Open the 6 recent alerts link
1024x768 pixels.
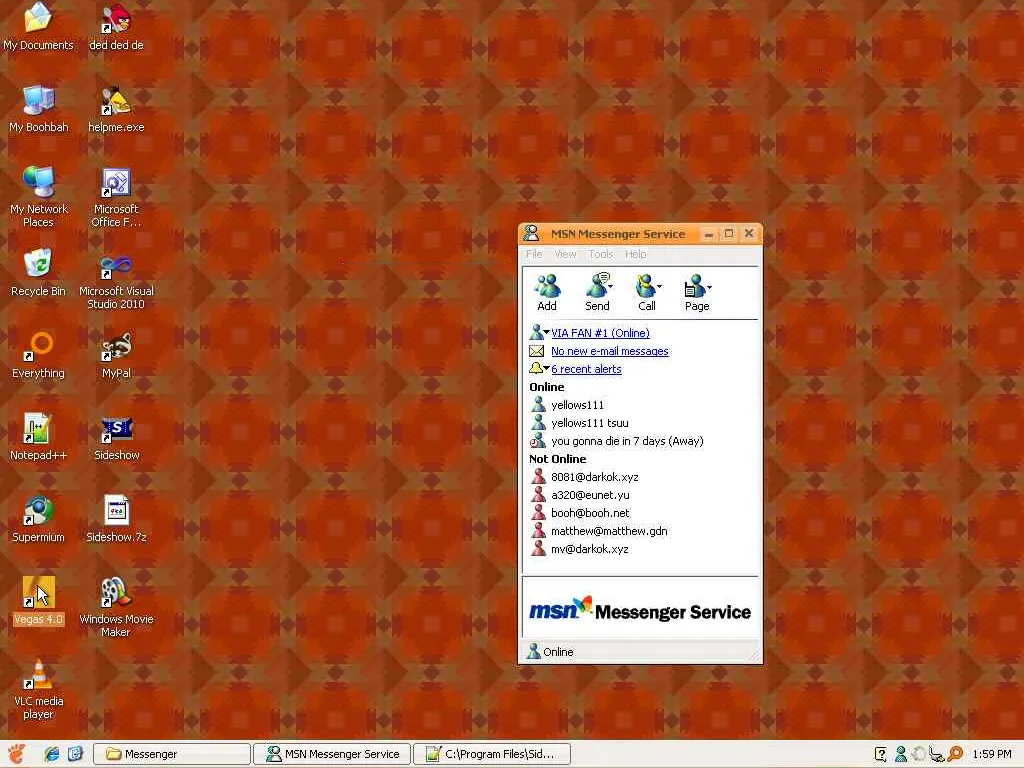(x=586, y=369)
